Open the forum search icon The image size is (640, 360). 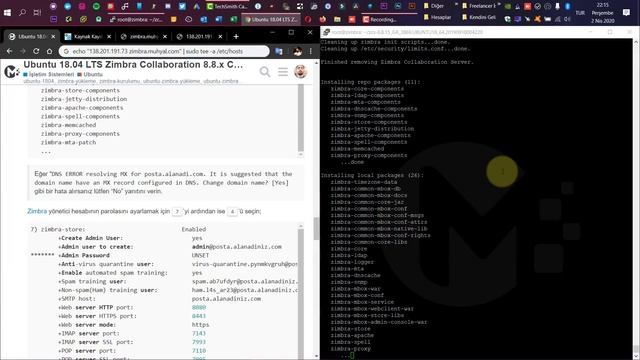pyautogui.click(x=265, y=72)
